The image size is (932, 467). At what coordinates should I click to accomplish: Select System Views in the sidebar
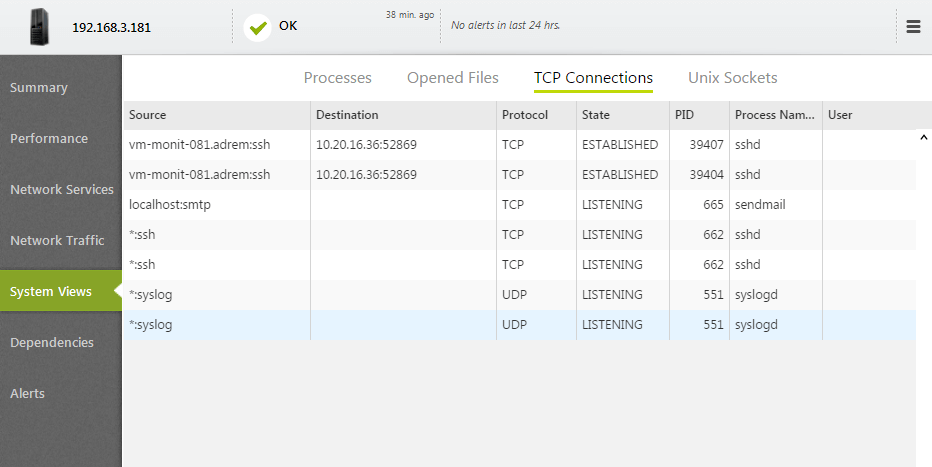point(61,291)
